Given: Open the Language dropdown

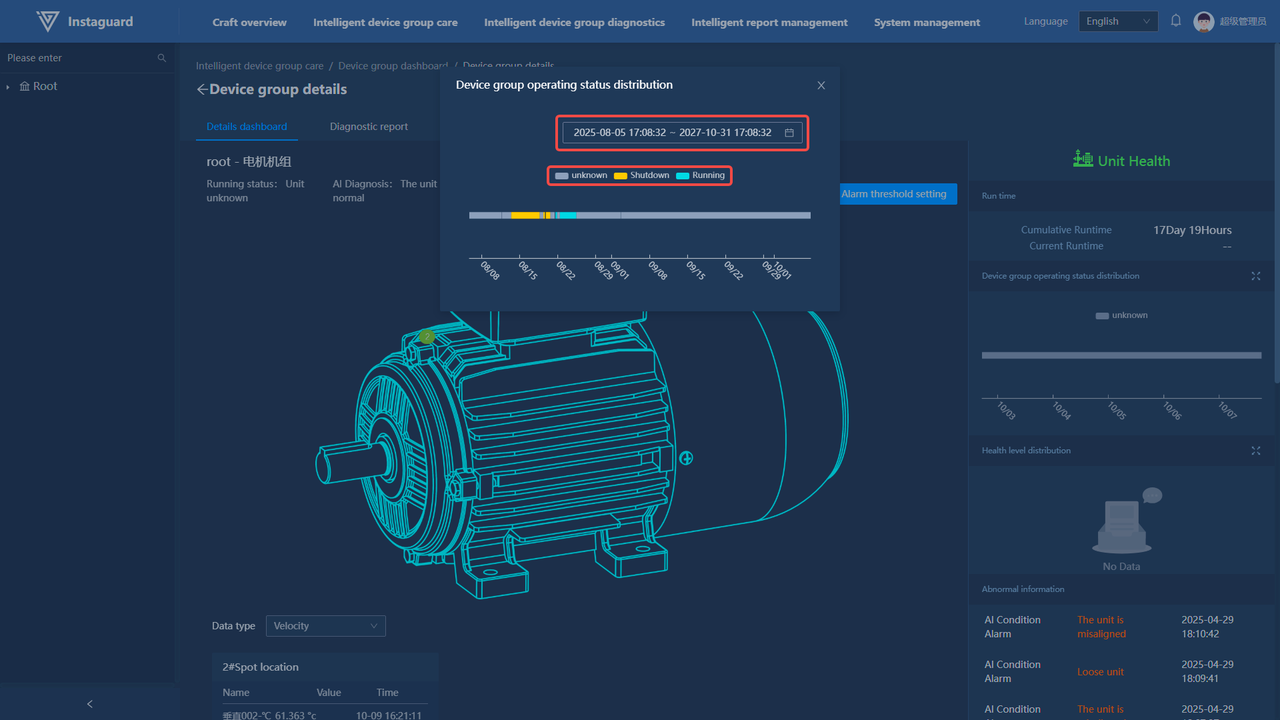Looking at the screenshot, I should pyautogui.click(x=1118, y=21).
